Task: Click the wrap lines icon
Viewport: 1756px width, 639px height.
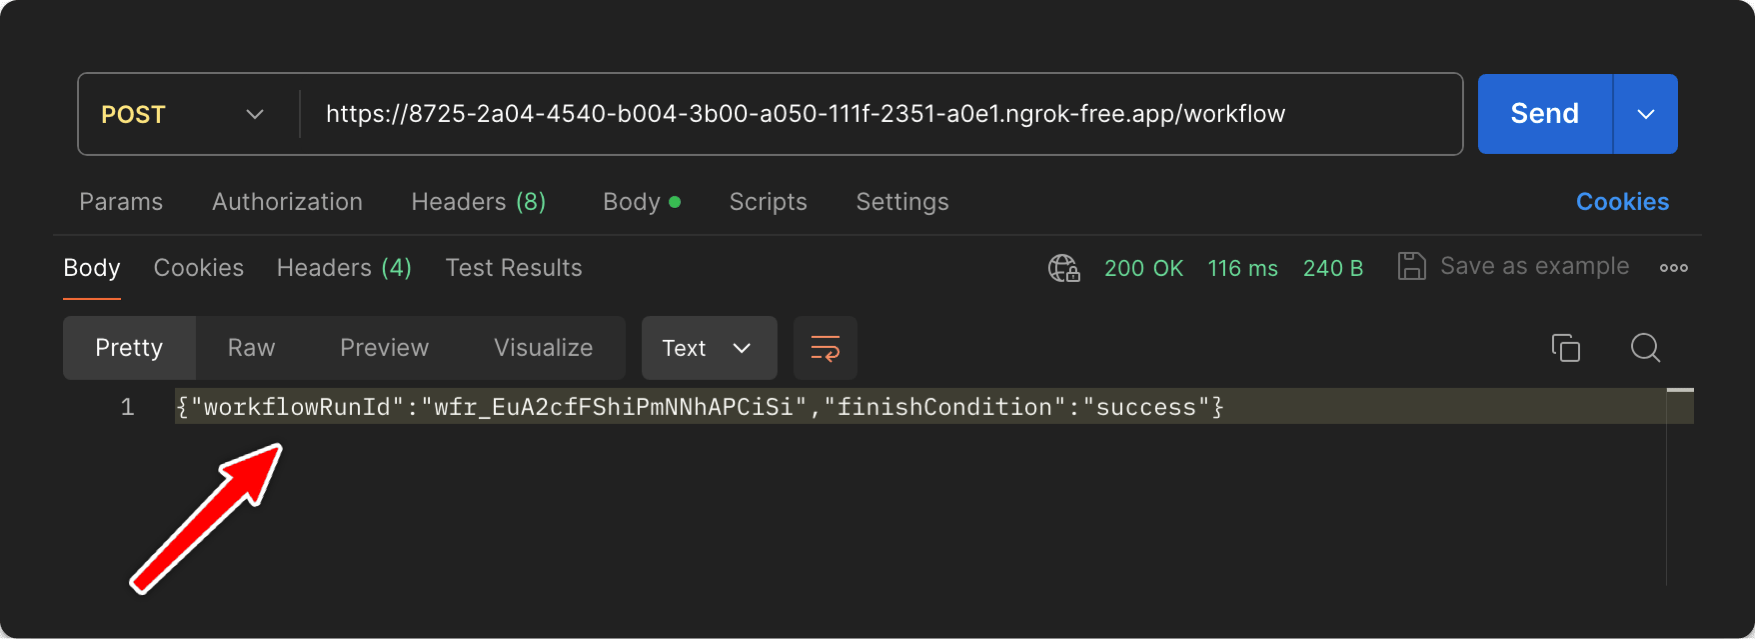Action: (825, 348)
